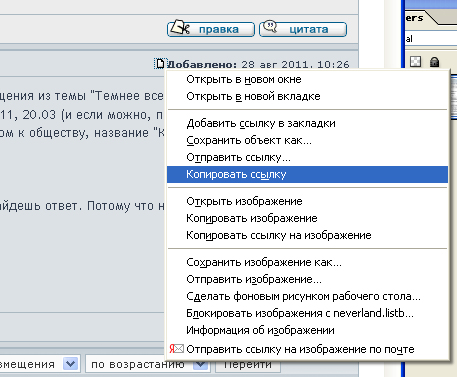Select "Копировать изображение" entry
The width and height of the screenshot is (457, 377).
307,218
